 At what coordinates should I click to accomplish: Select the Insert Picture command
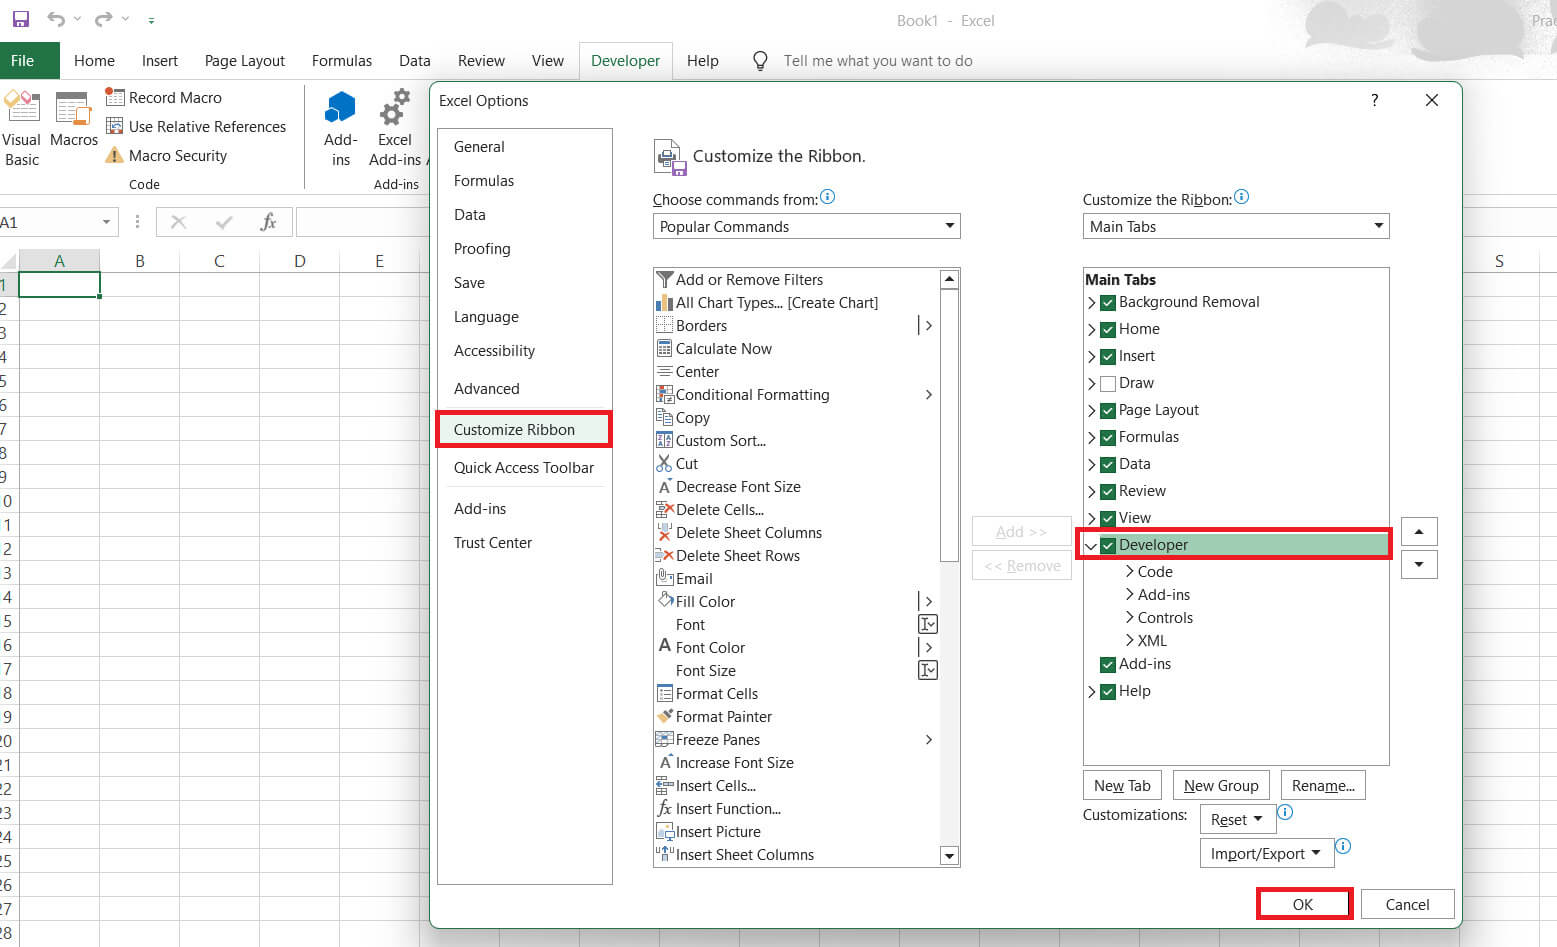pyautogui.click(x=795, y=831)
